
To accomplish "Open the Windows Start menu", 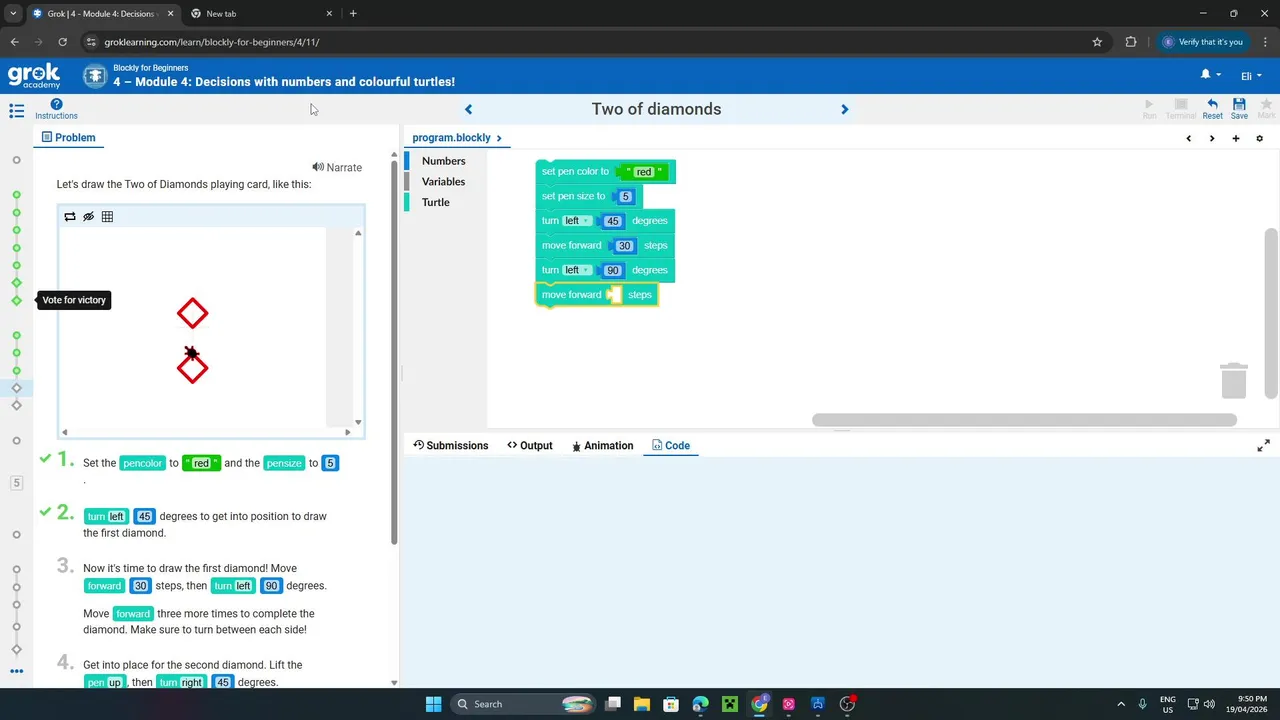I will coord(433,704).
